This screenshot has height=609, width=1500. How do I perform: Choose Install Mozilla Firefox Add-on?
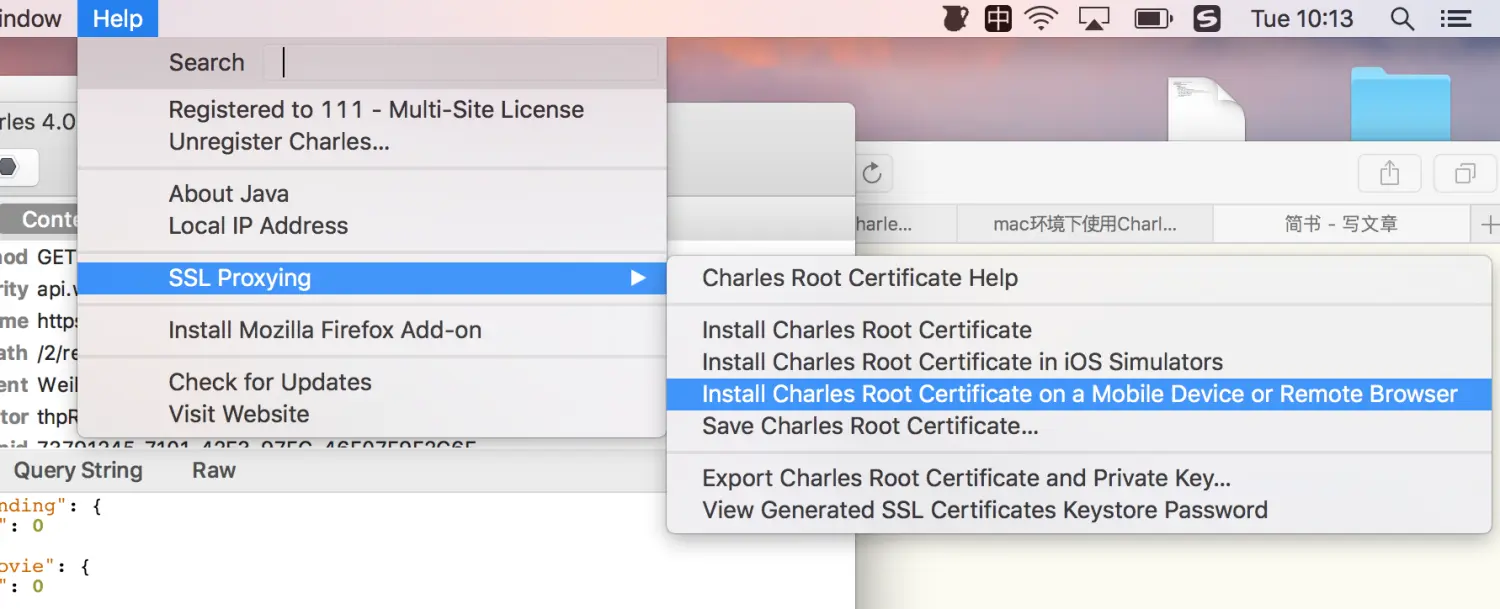(325, 330)
